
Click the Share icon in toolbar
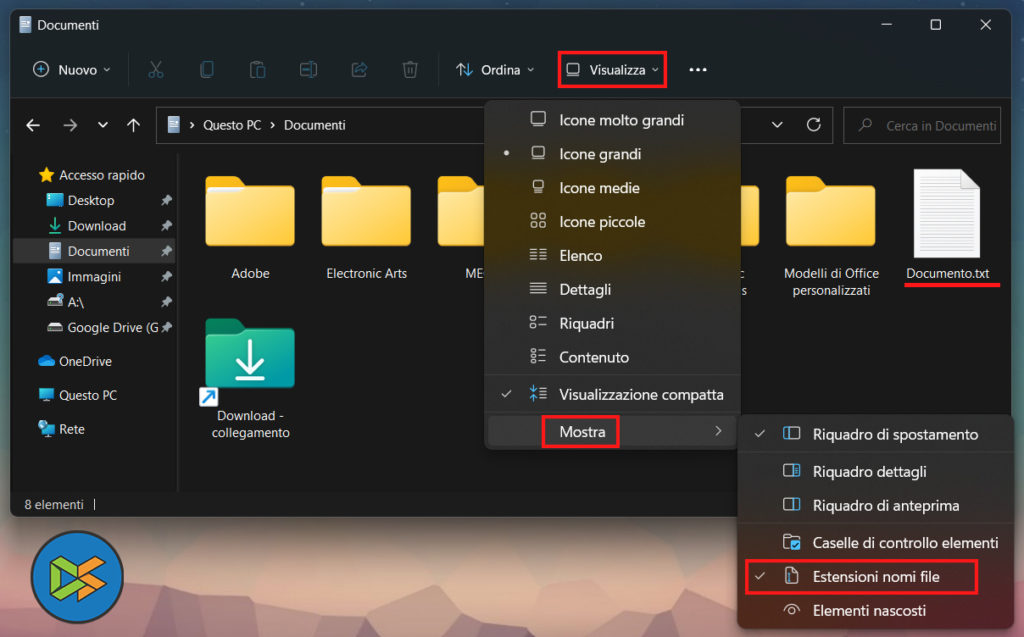point(359,70)
